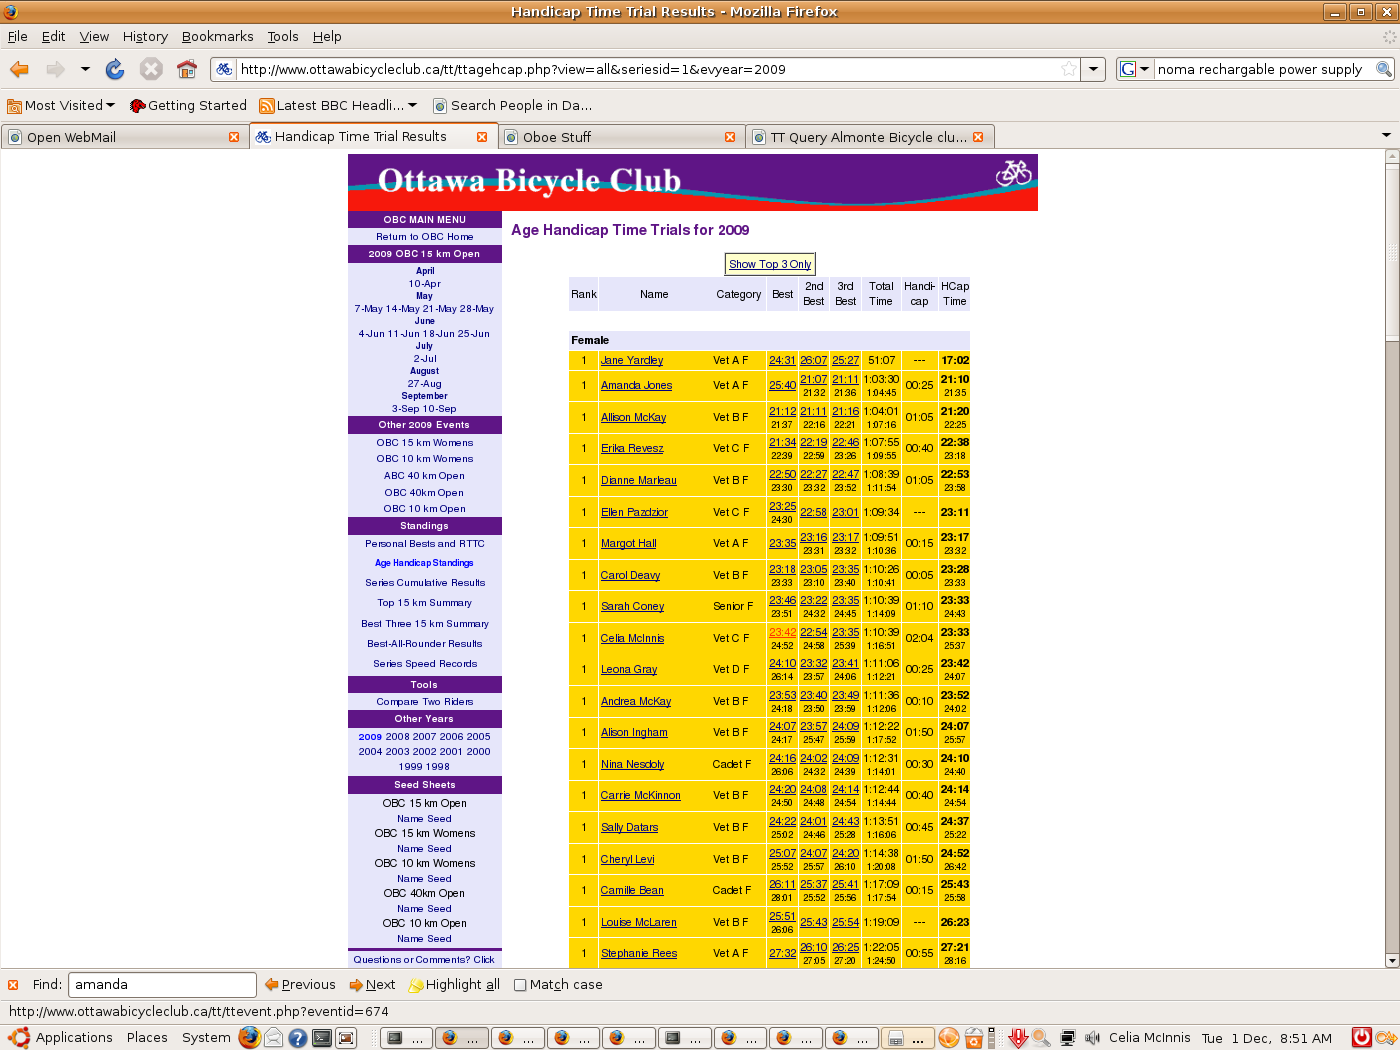1400x1050 pixels.
Task: Switch to the Oboe Stuff tab
Action: click(557, 137)
